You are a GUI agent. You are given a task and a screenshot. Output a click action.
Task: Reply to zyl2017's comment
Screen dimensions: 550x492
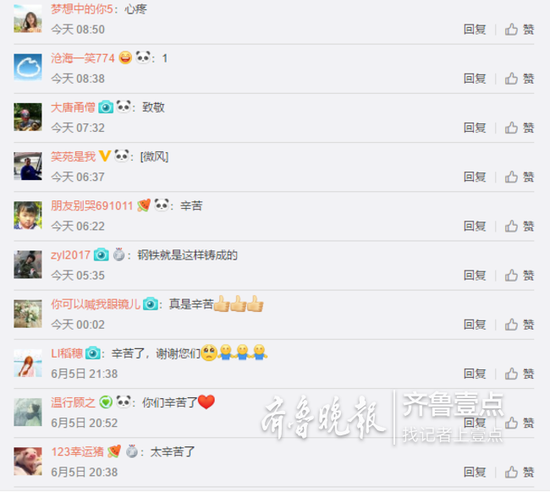pos(475,275)
